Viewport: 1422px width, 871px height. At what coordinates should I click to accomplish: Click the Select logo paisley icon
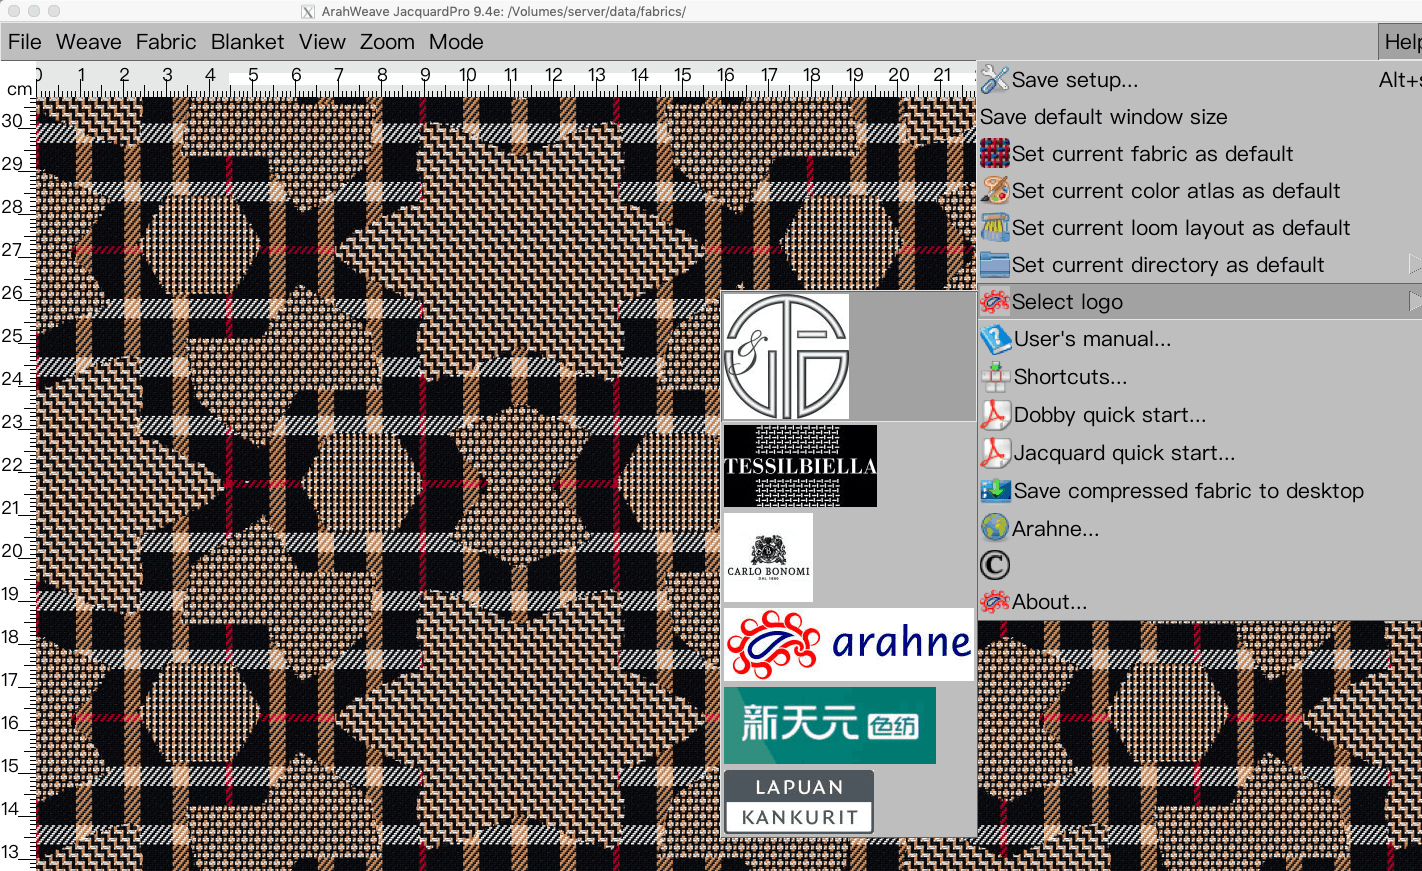point(995,301)
